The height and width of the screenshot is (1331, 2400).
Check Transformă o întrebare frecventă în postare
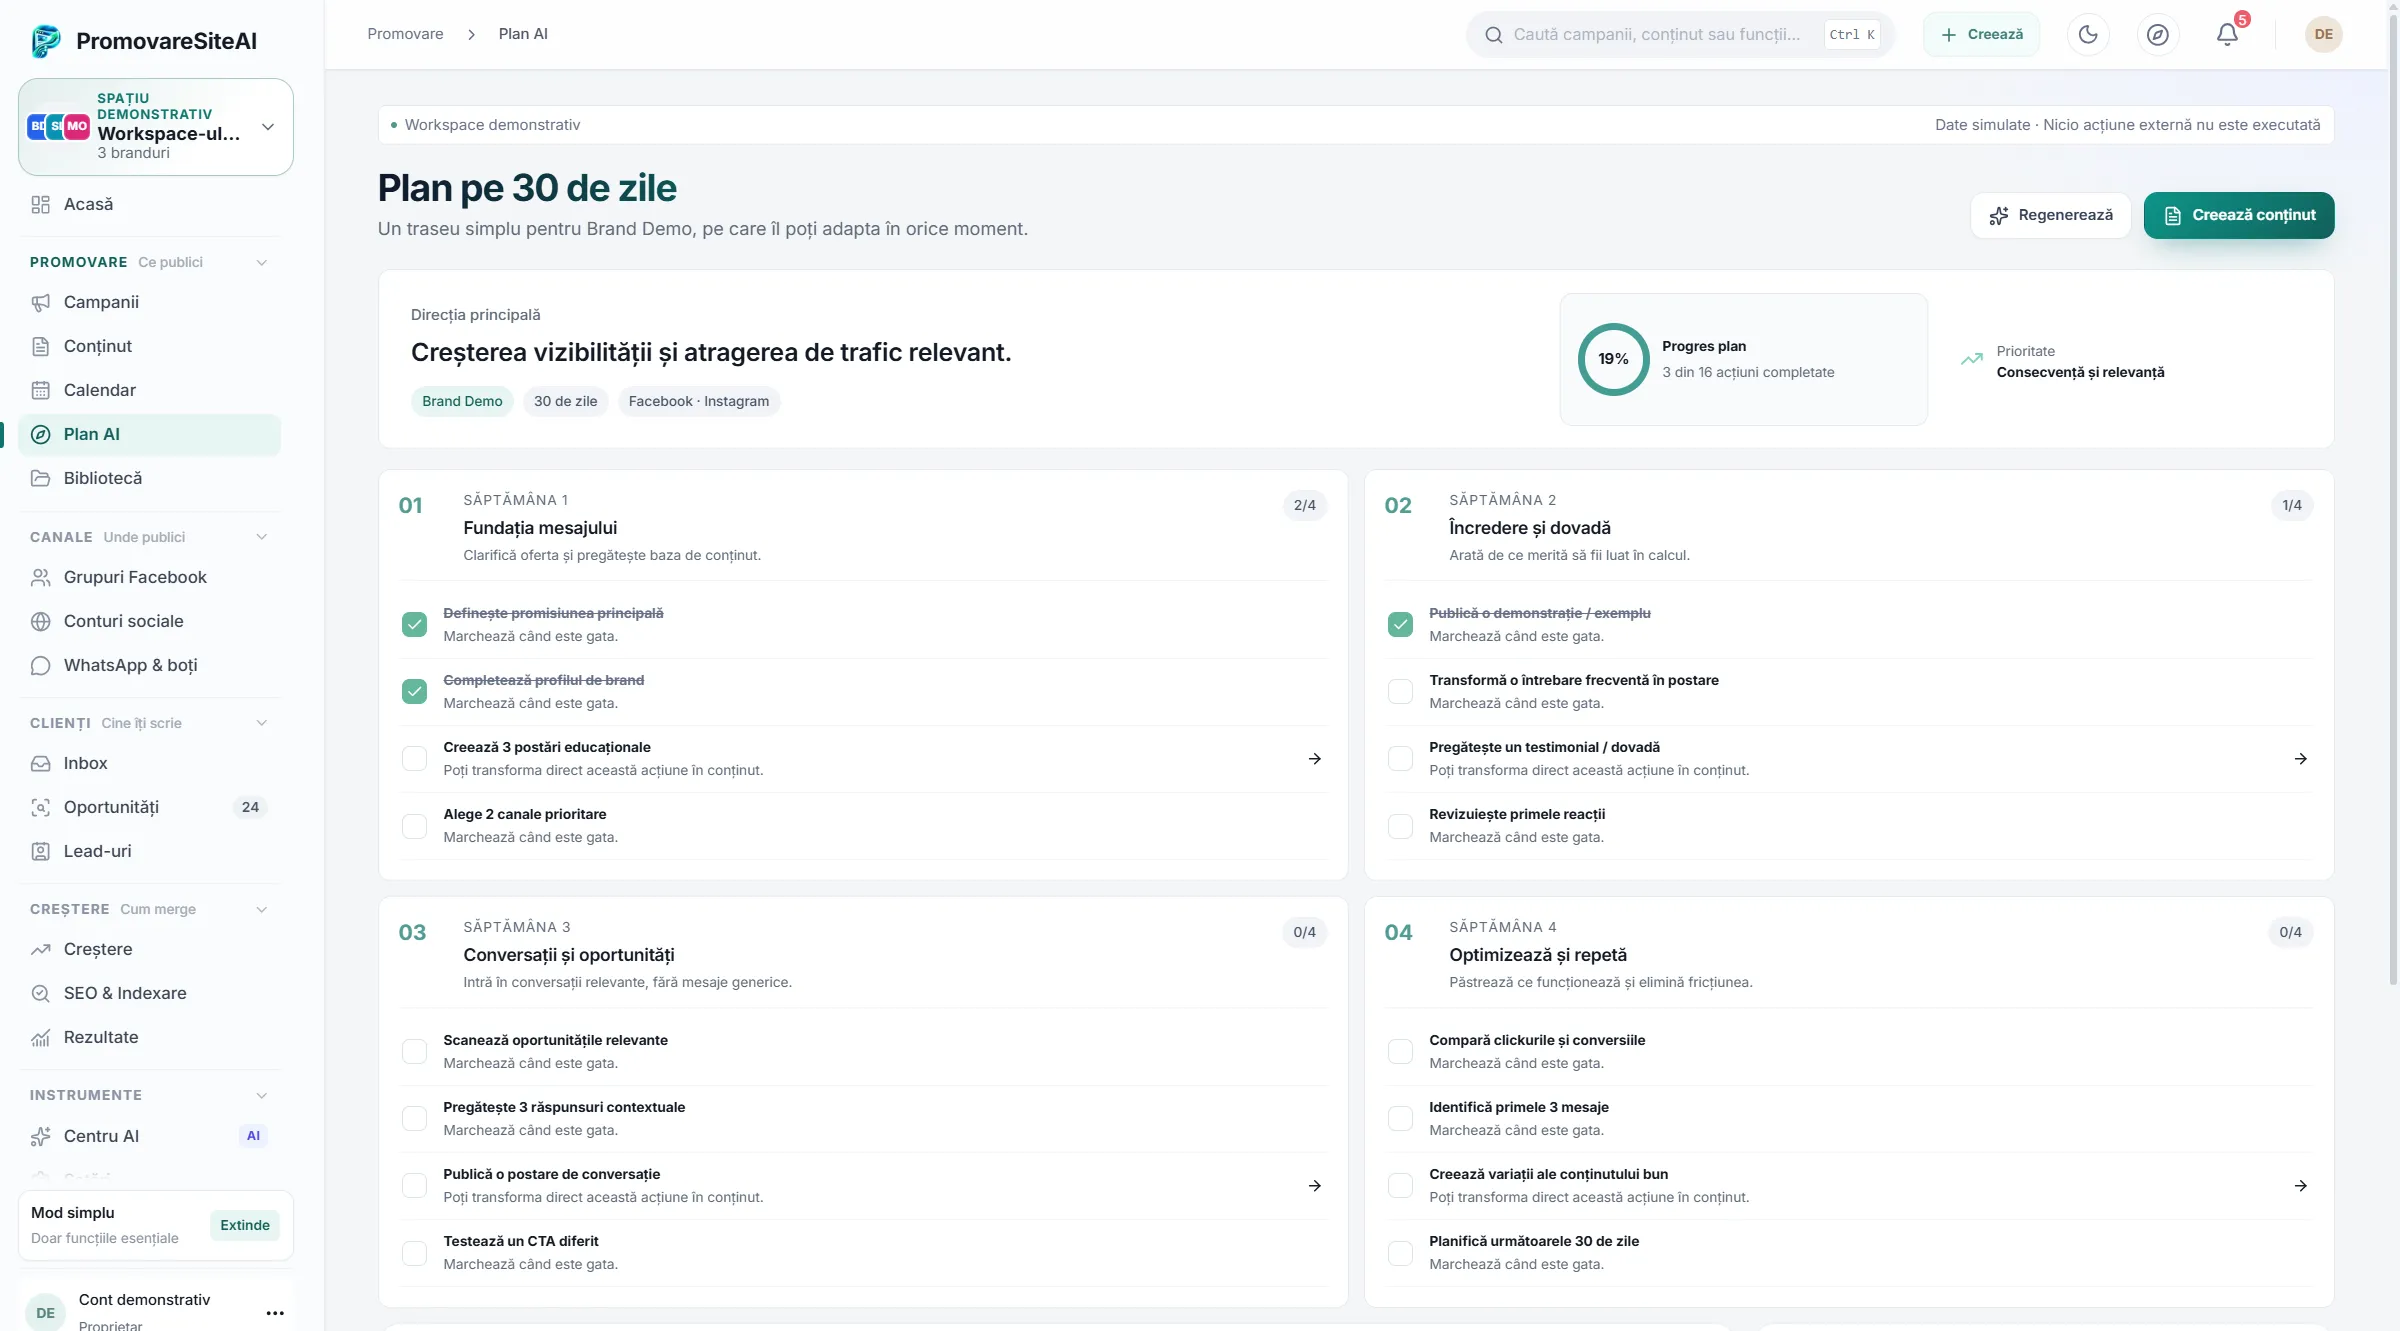point(1400,691)
